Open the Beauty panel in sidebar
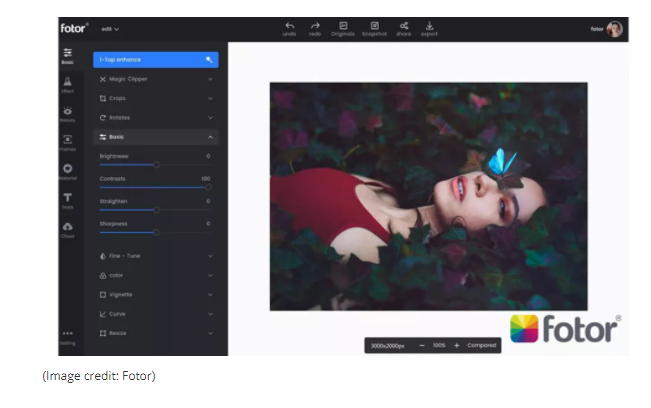 (x=68, y=111)
